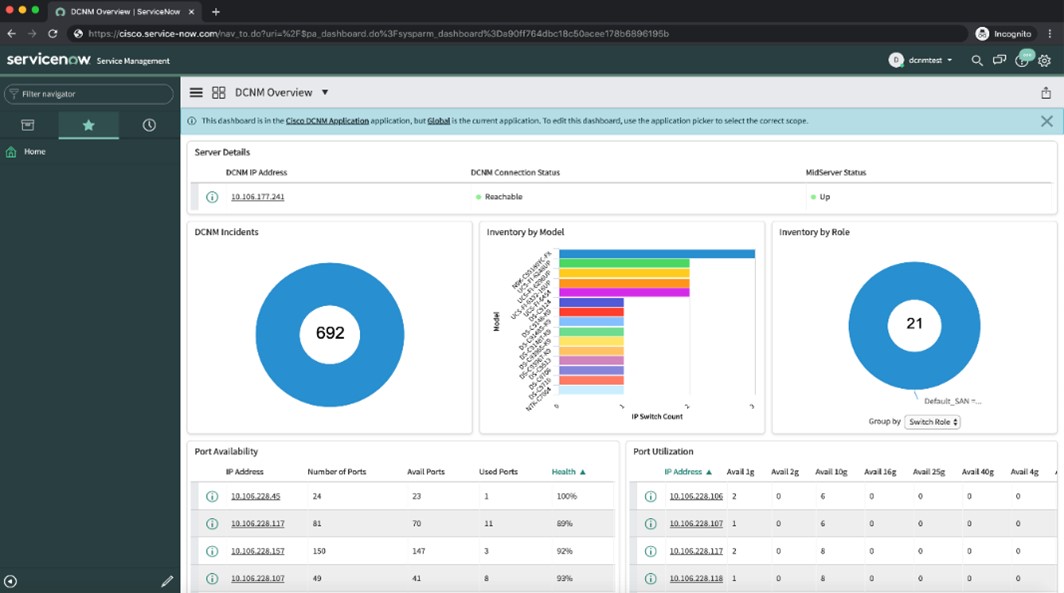The image size is (1064, 593).
Task: Open the Cisco DCNM Application link
Action: click(x=327, y=121)
